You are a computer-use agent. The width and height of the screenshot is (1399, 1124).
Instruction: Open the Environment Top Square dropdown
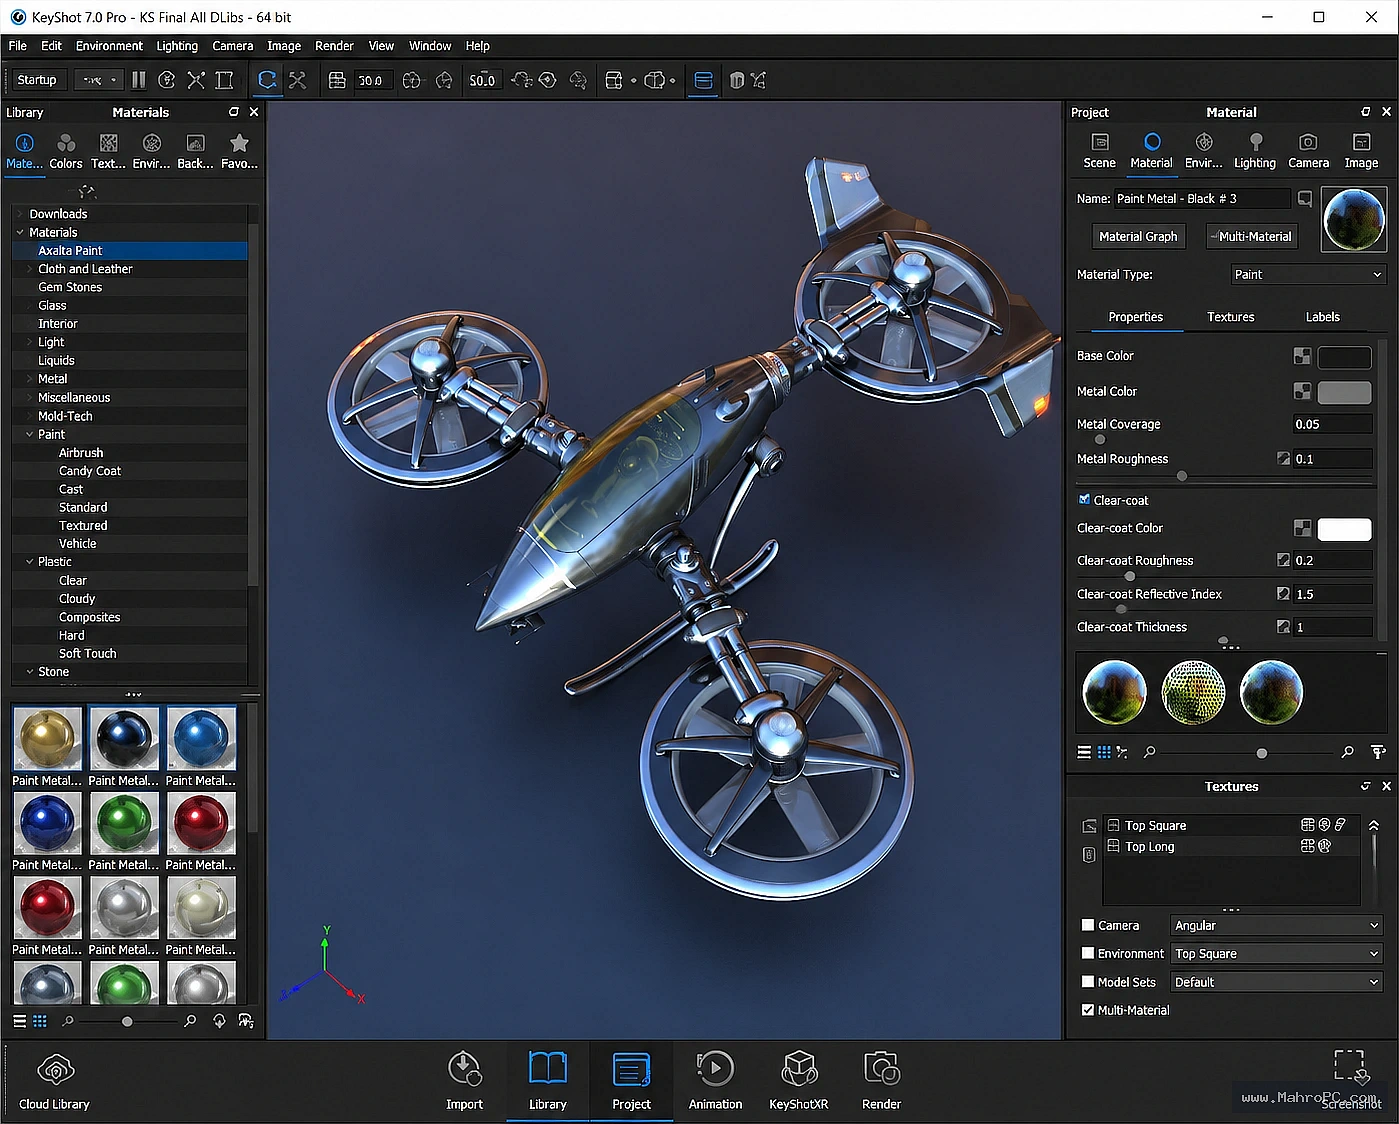click(x=1276, y=954)
